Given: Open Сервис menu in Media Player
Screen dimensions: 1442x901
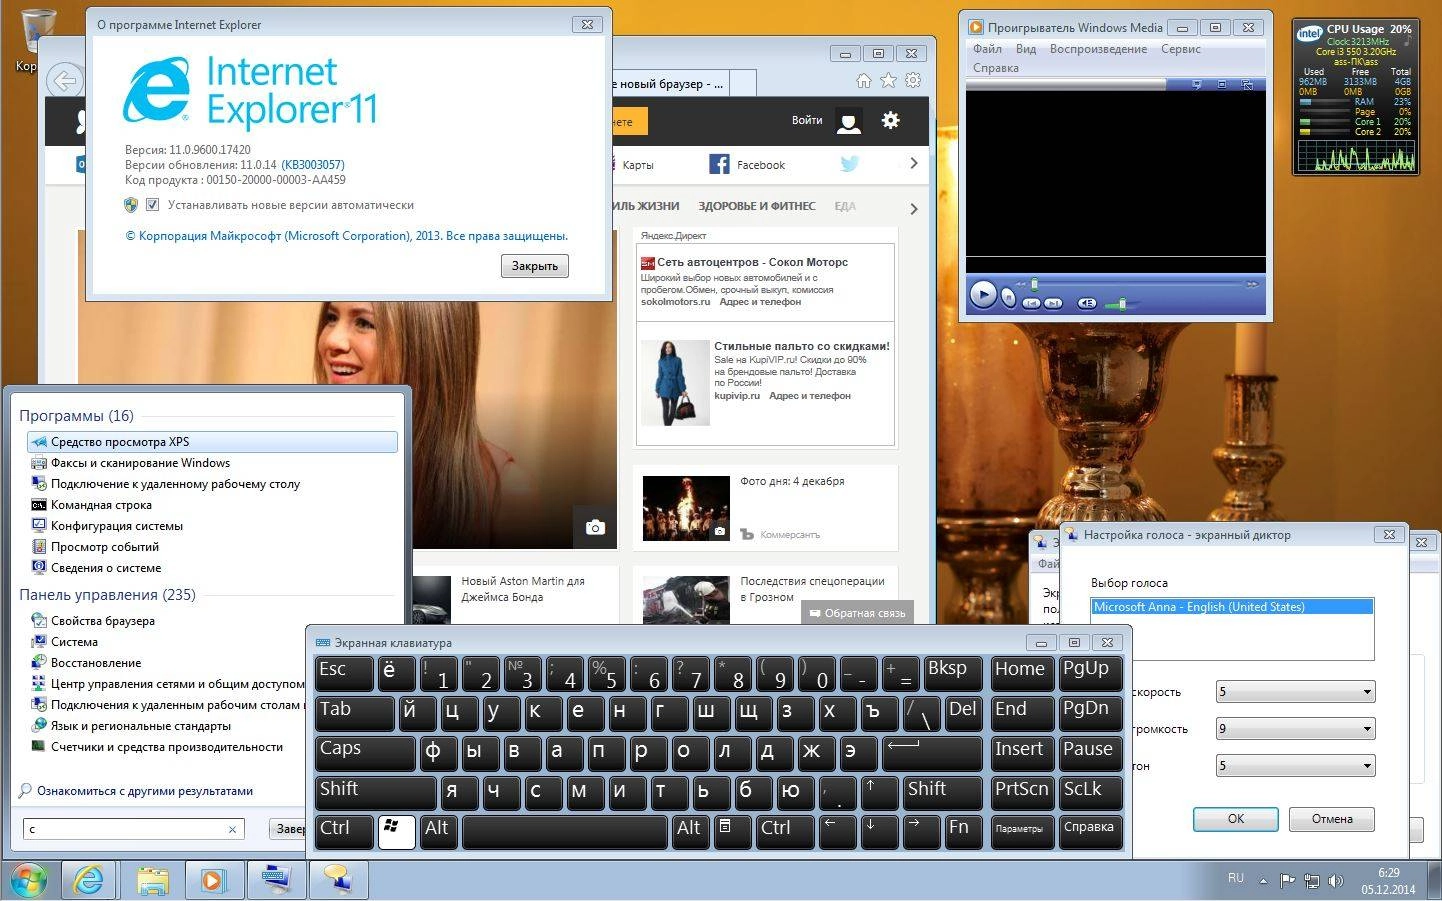Looking at the screenshot, I should 1181,49.
